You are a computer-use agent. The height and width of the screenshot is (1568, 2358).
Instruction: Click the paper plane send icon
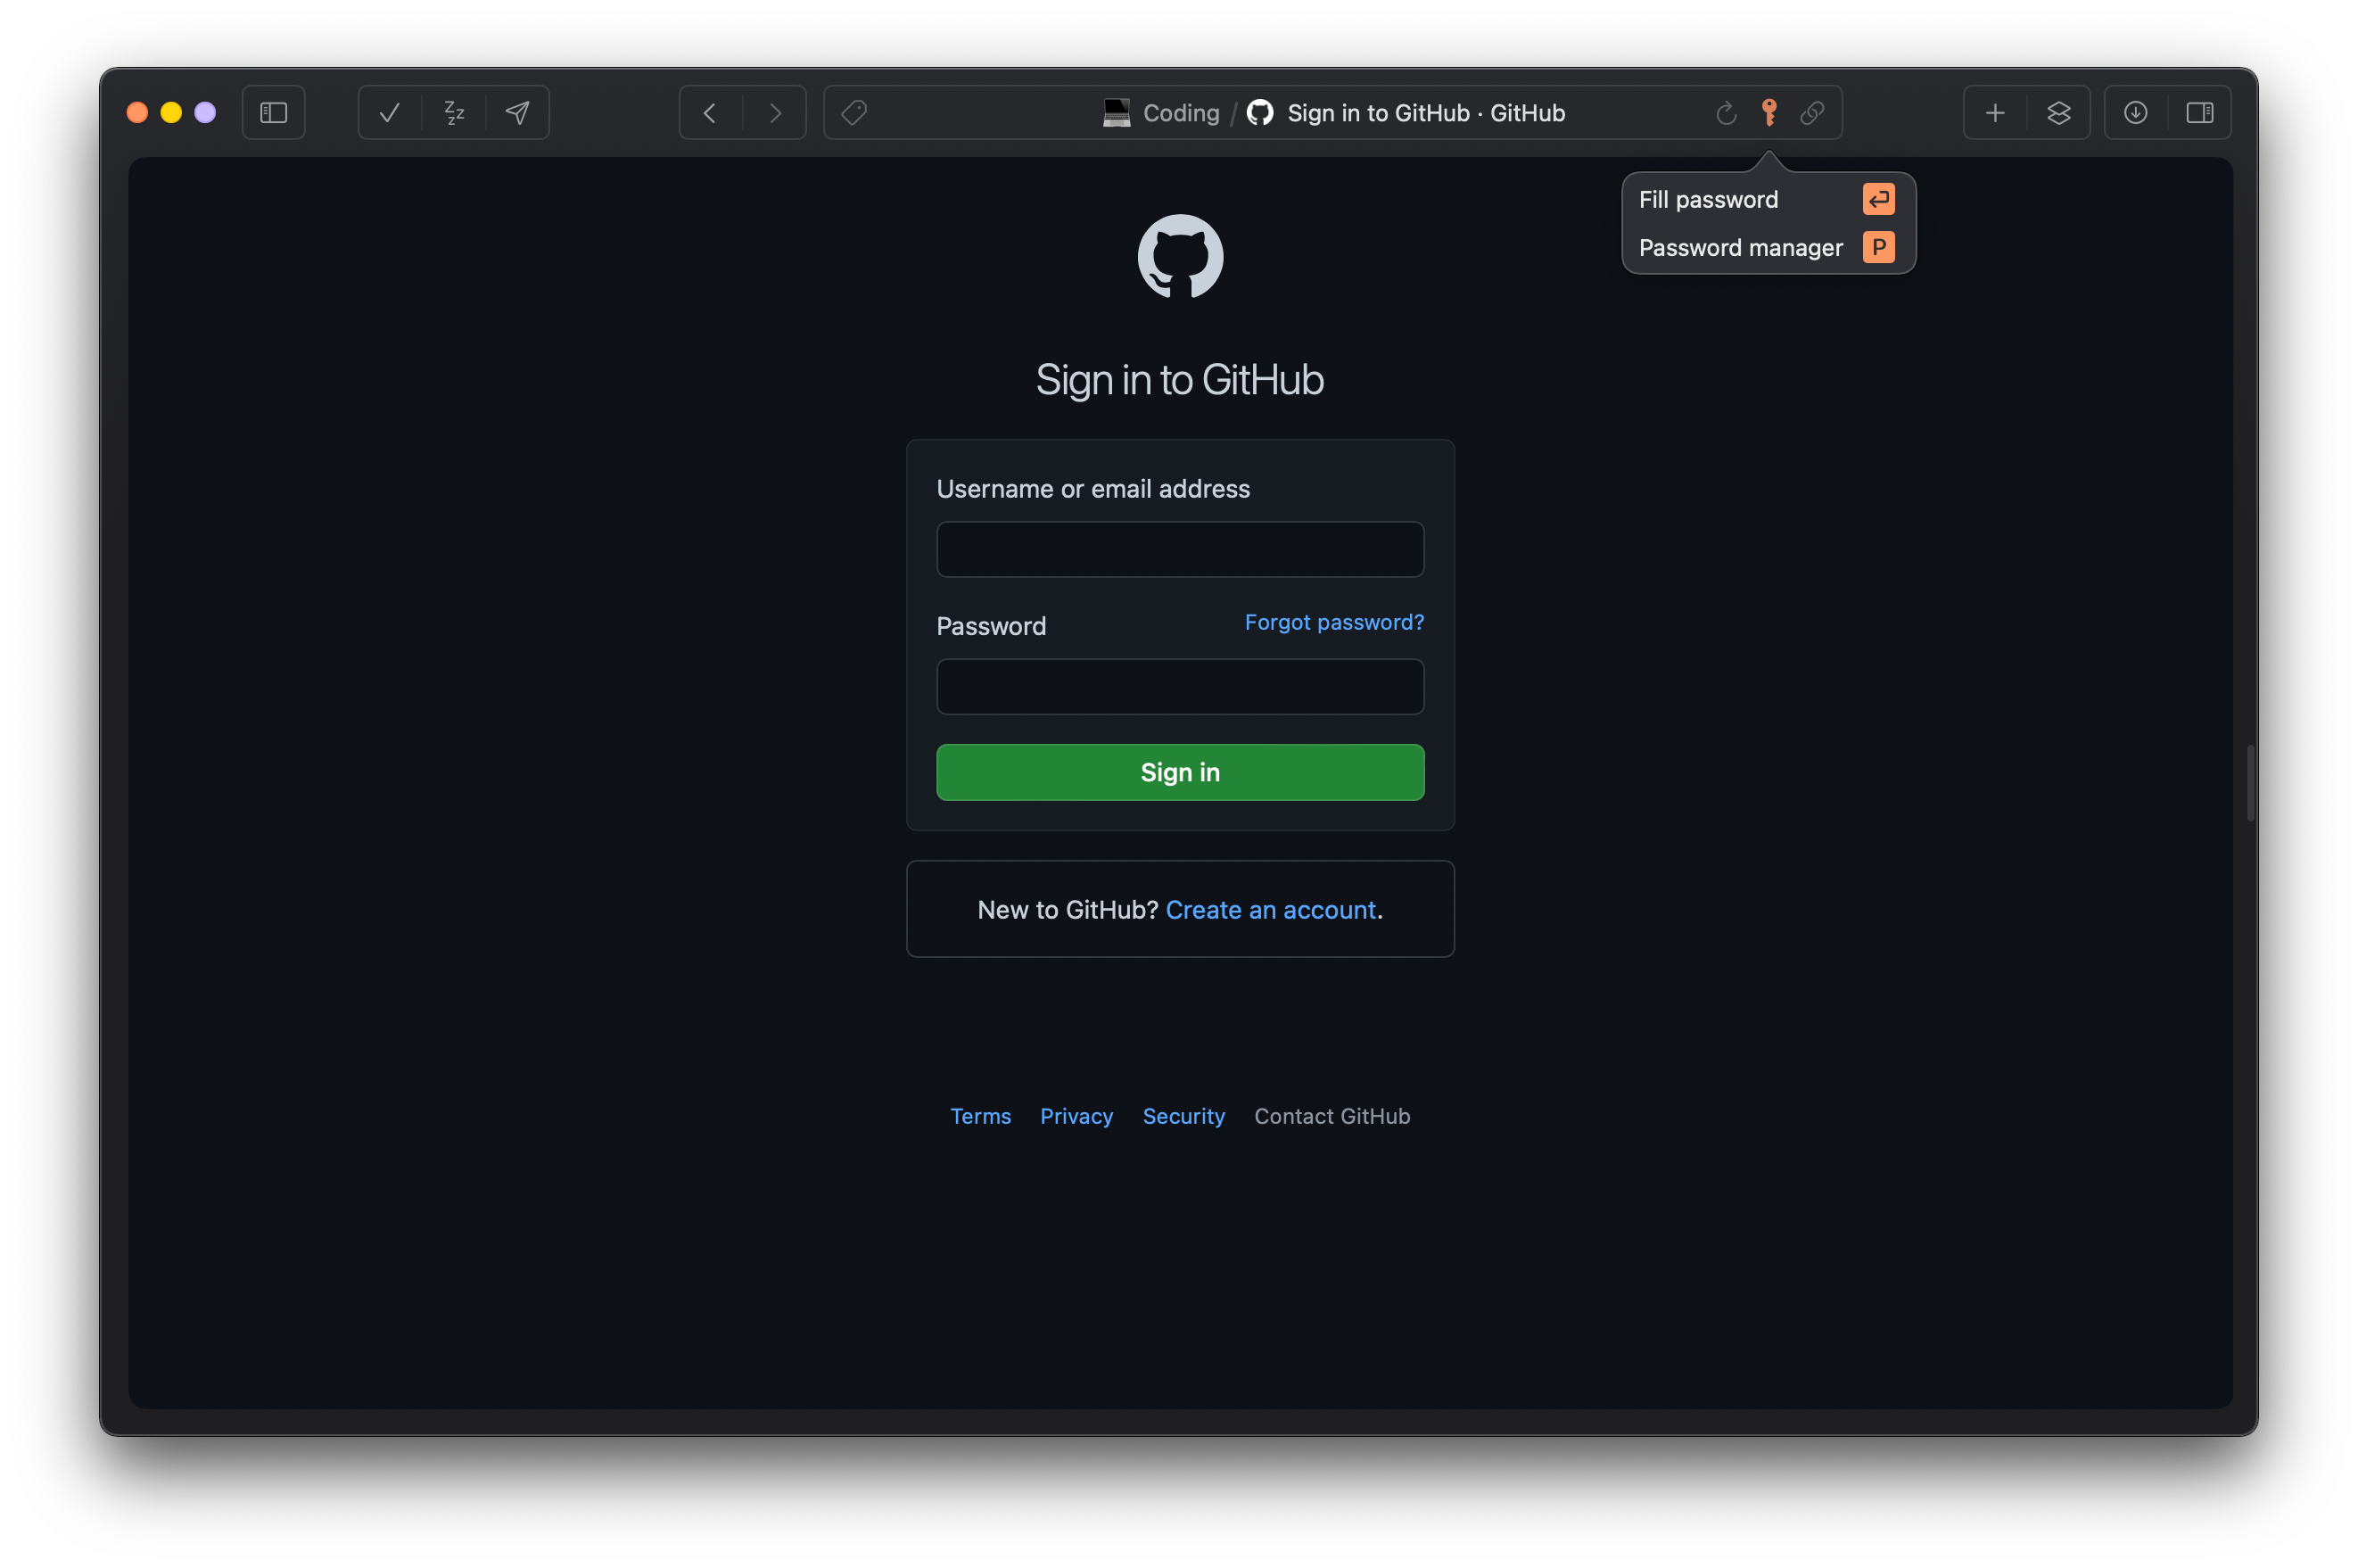pos(517,113)
